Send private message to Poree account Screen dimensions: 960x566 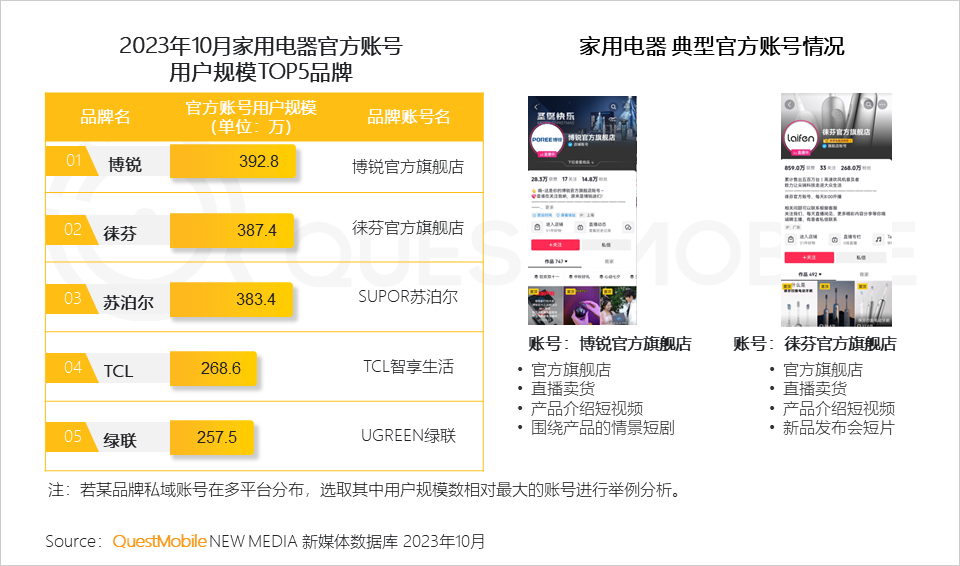coord(606,244)
